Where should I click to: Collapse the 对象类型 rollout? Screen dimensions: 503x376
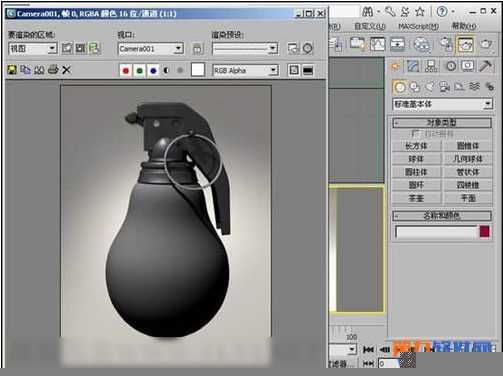442,123
